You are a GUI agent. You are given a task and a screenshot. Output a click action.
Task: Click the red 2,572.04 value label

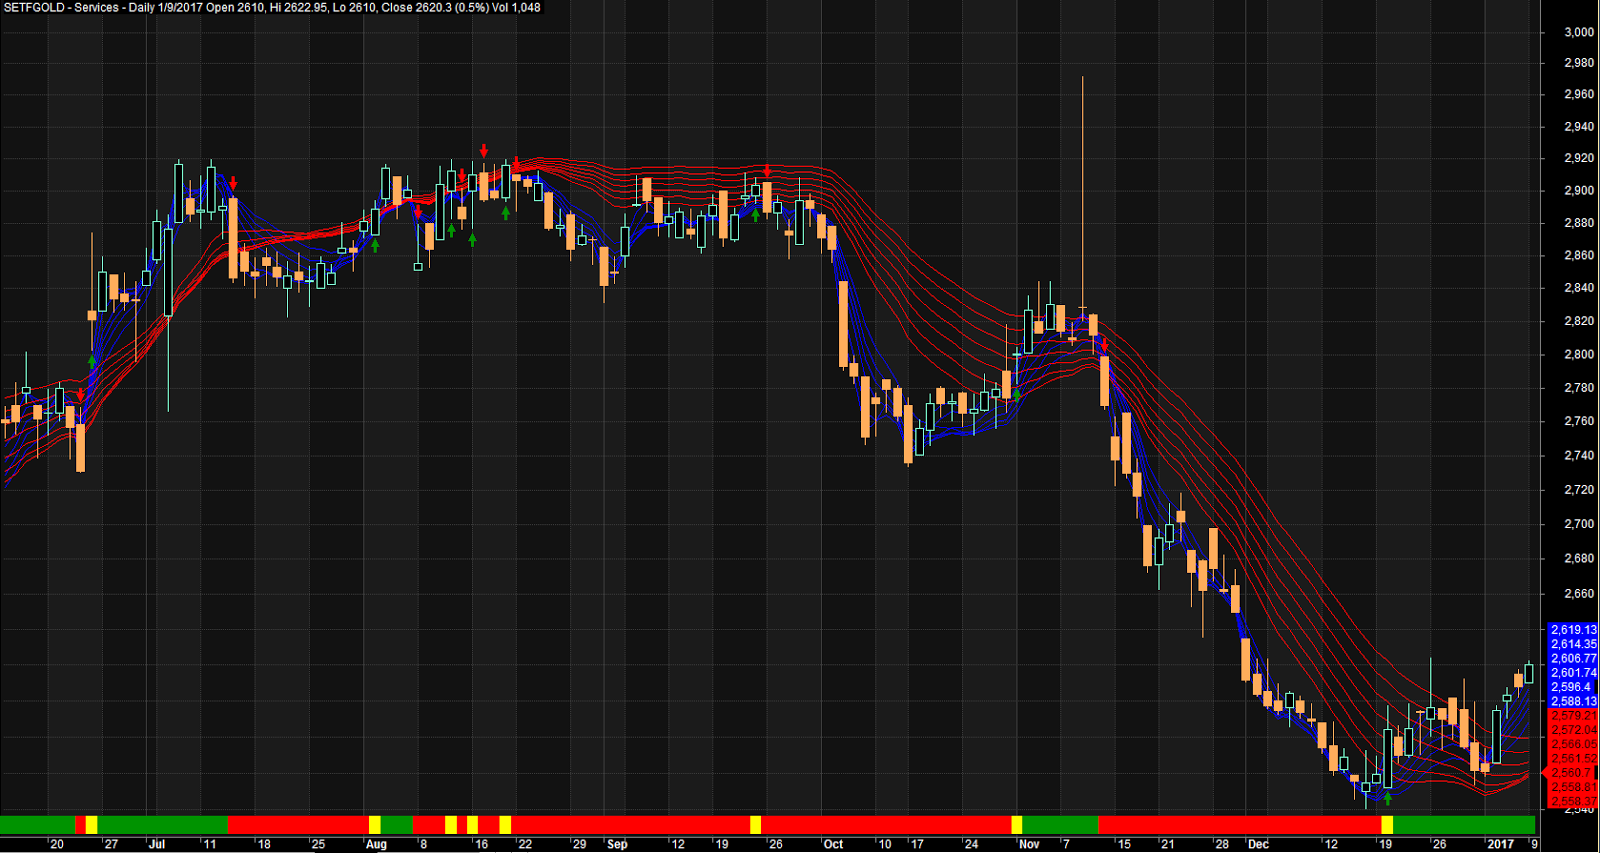click(1573, 730)
